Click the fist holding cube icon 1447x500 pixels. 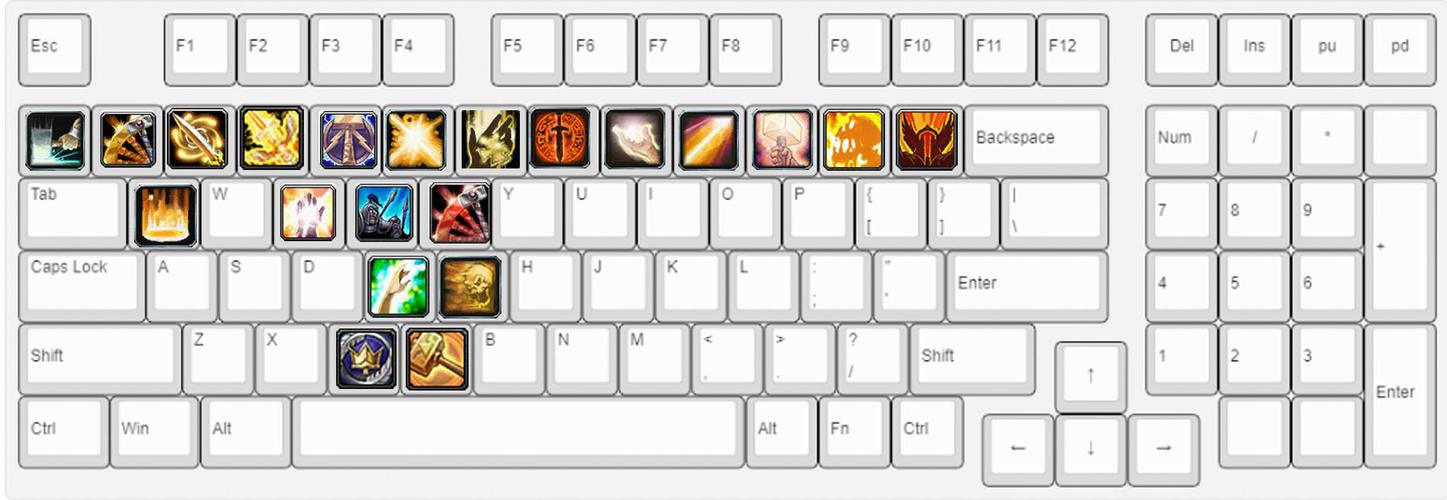pyautogui.click(x=782, y=138)
